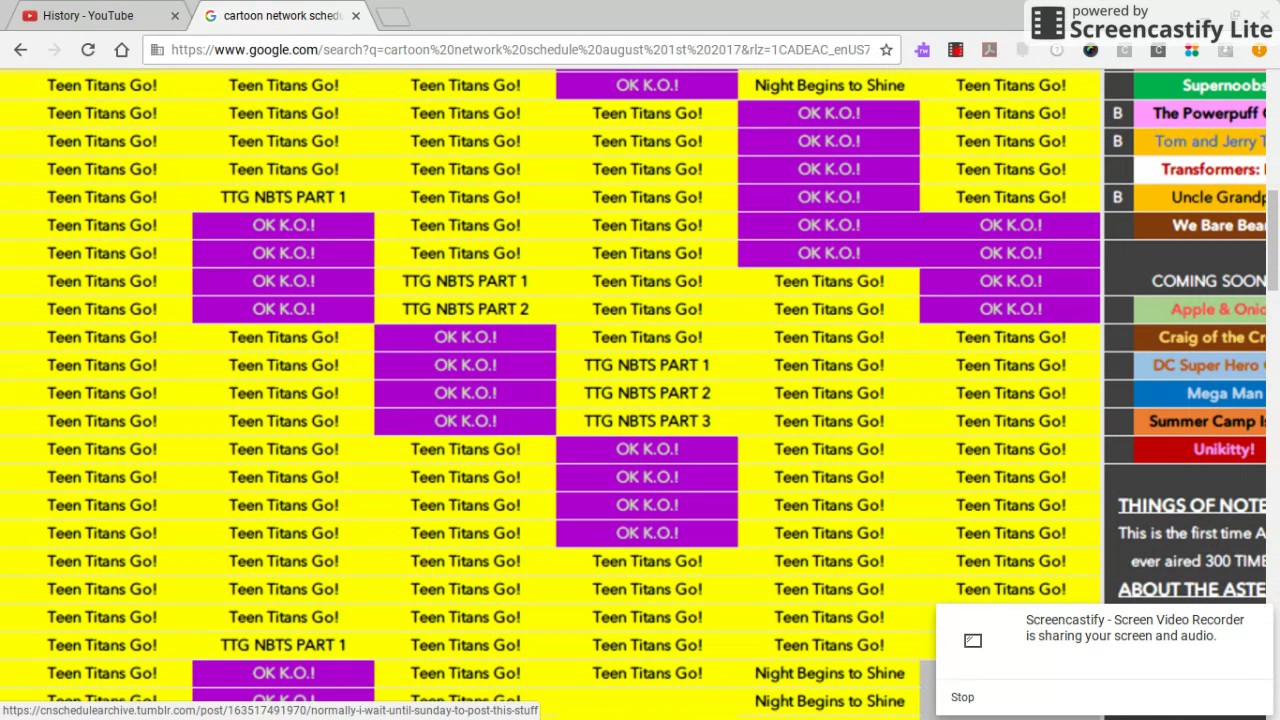The image size is (1280, 720).
Task: Bookmark this page with the star
Action: [x=886, y=50]
